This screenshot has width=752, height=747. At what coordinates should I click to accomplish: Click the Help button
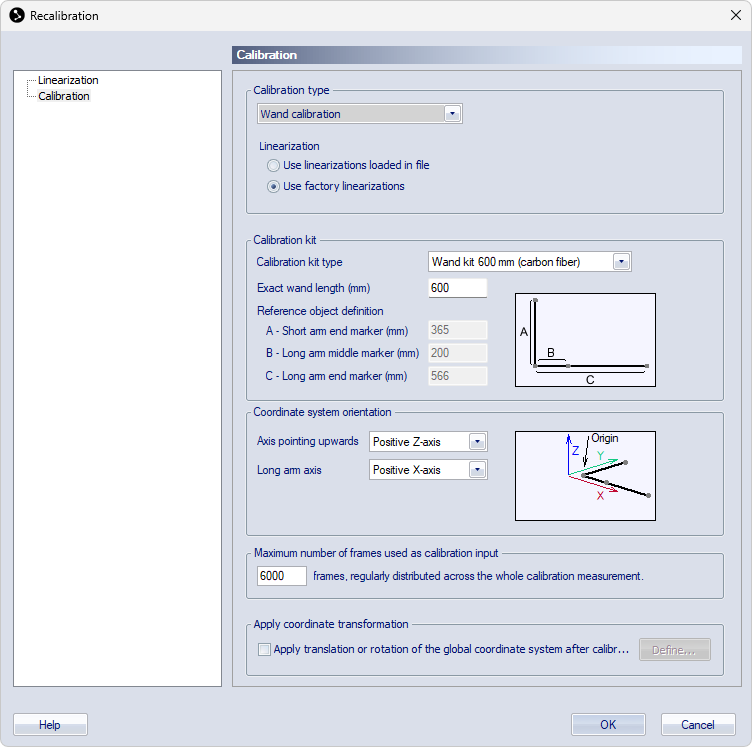click(50, 725)
